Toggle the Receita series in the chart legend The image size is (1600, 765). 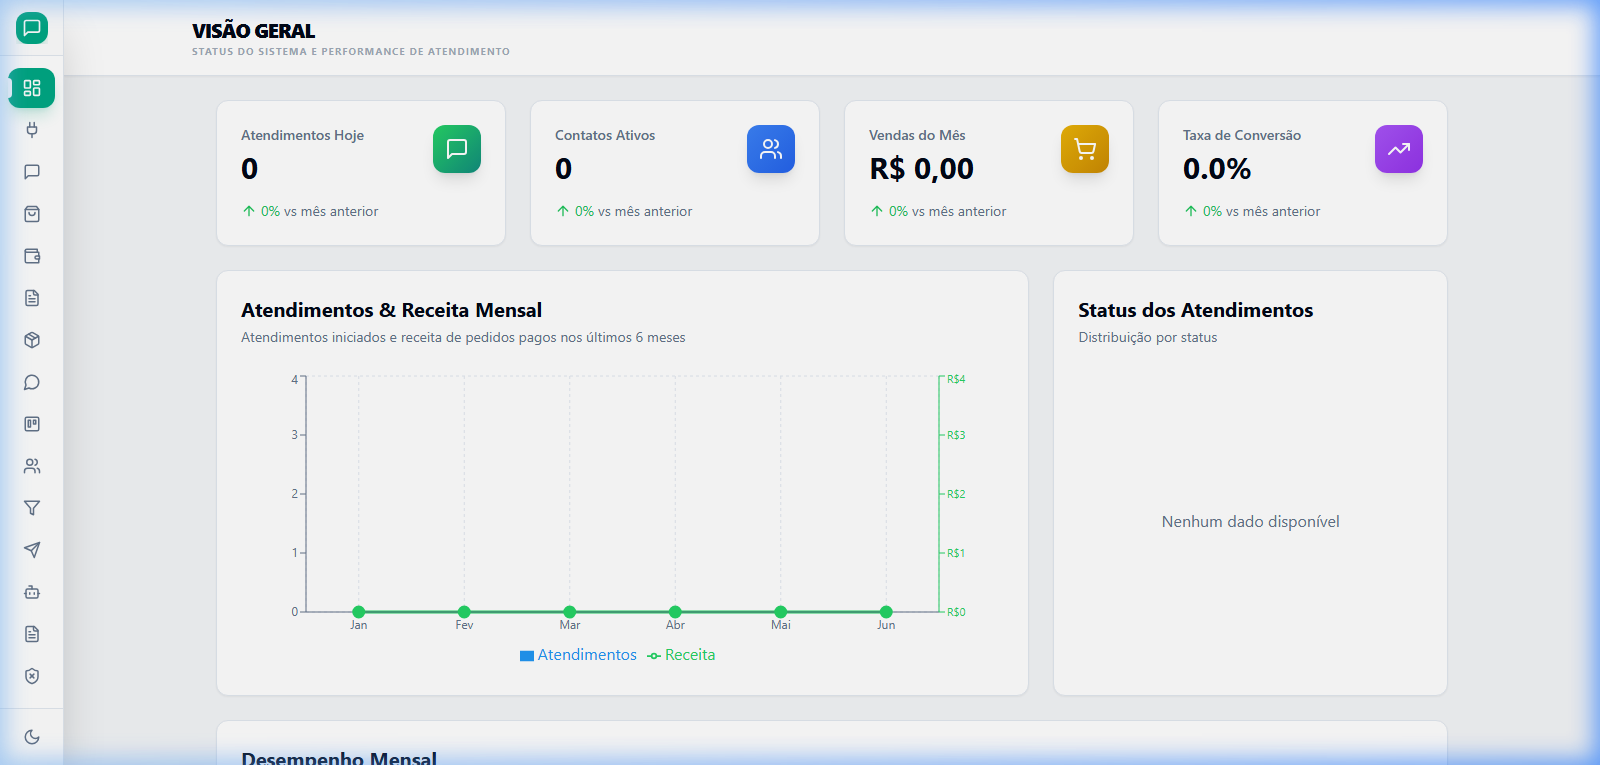681,655
